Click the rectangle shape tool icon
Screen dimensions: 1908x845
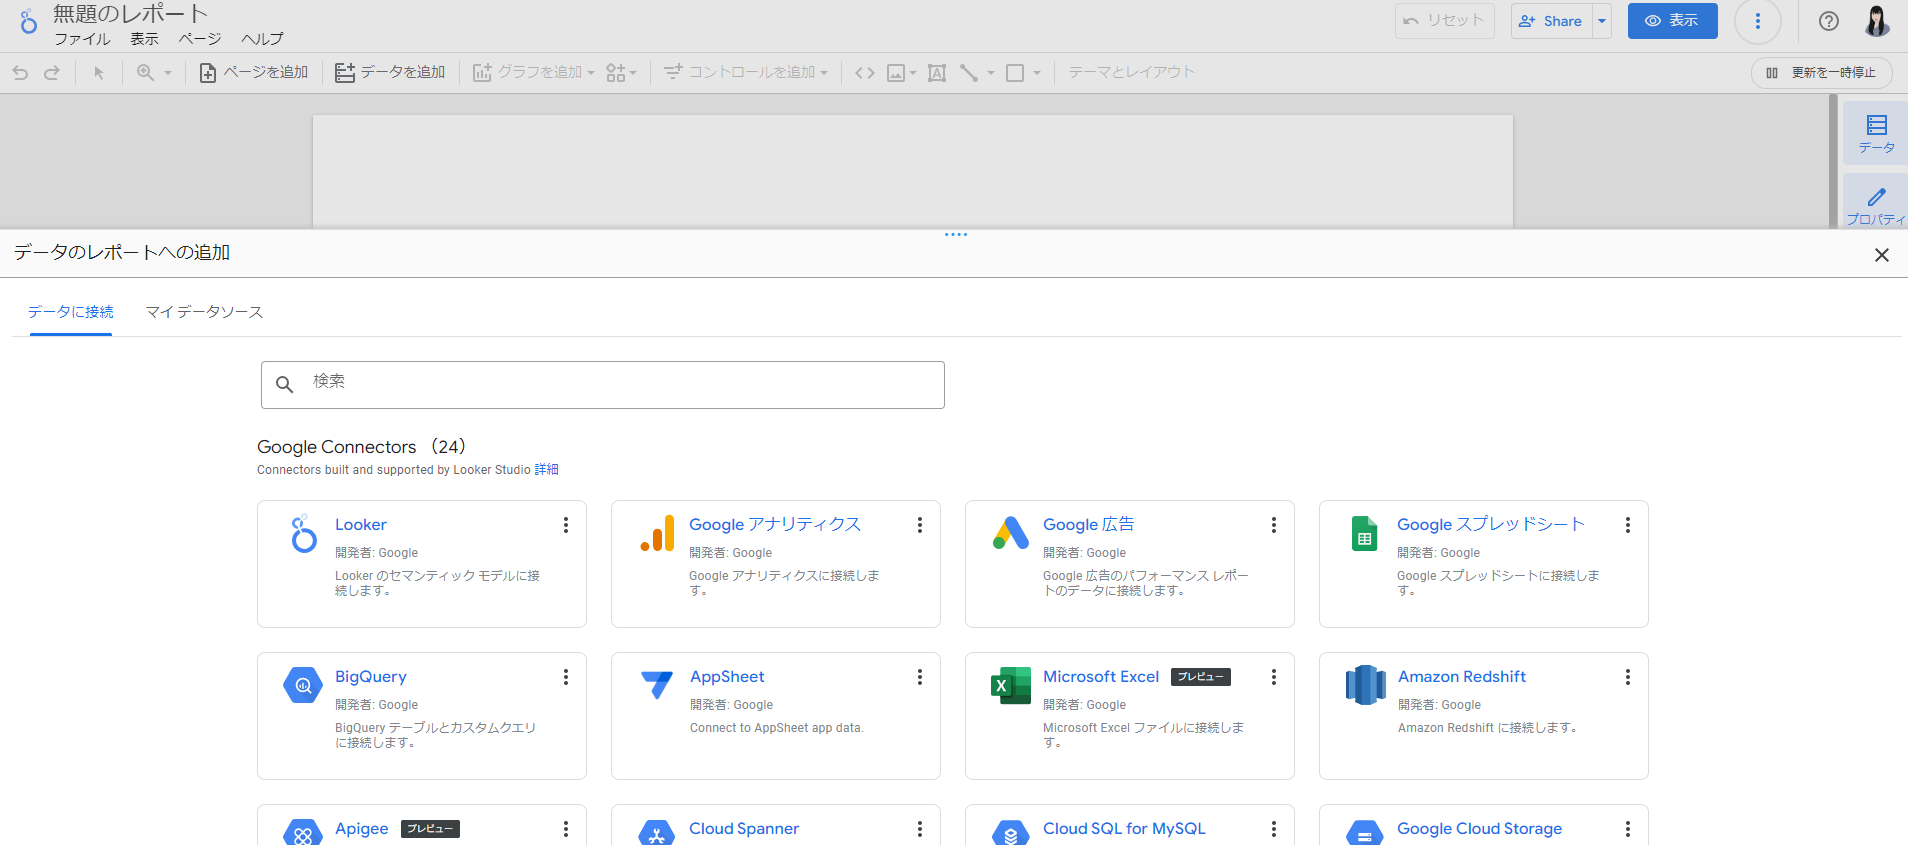[1015, 73]
